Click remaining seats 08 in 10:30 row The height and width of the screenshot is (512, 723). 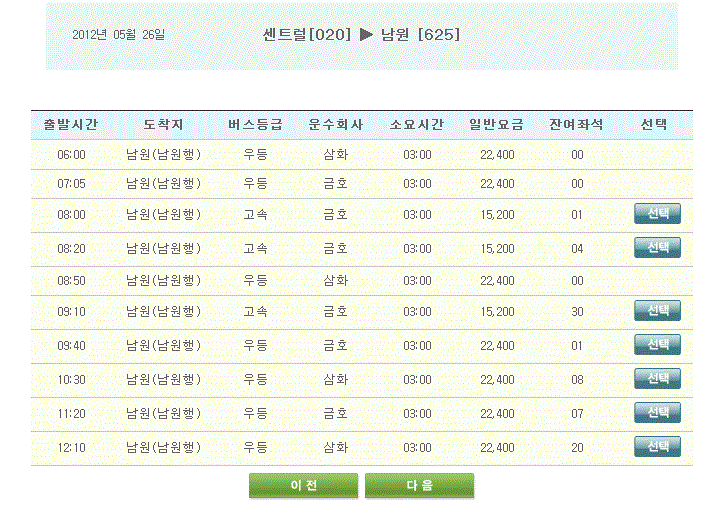coord(577,380)
